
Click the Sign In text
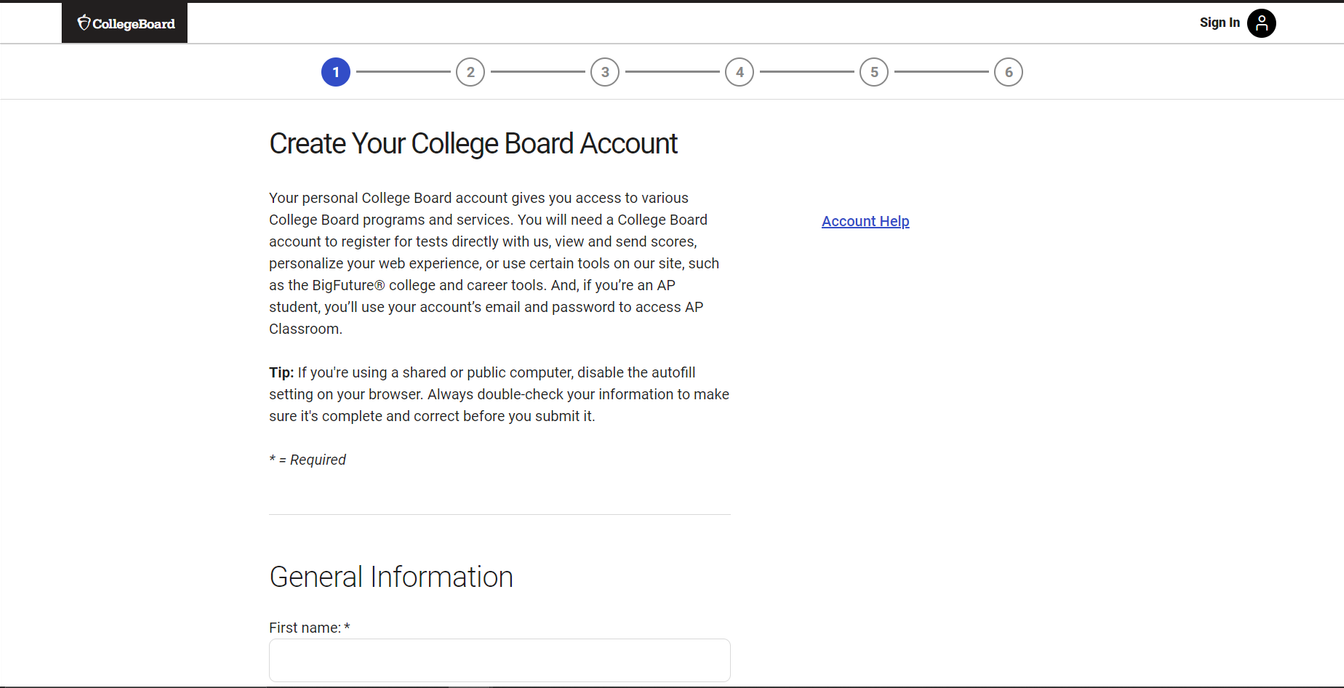click(1220, 23)
